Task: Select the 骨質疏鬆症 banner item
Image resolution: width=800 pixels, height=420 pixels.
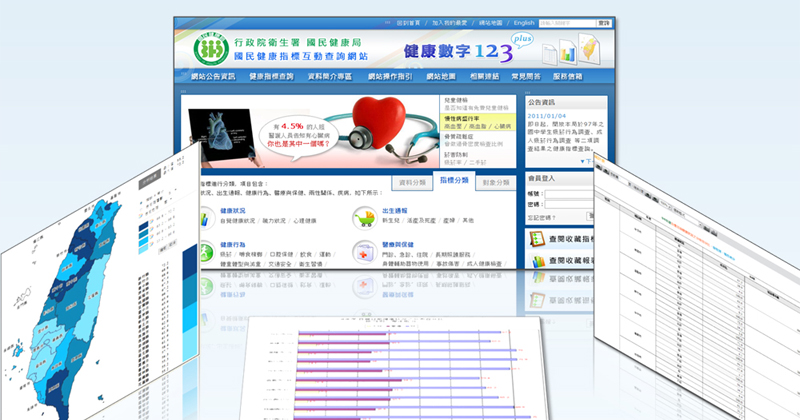Action: [x=478, y=140]
